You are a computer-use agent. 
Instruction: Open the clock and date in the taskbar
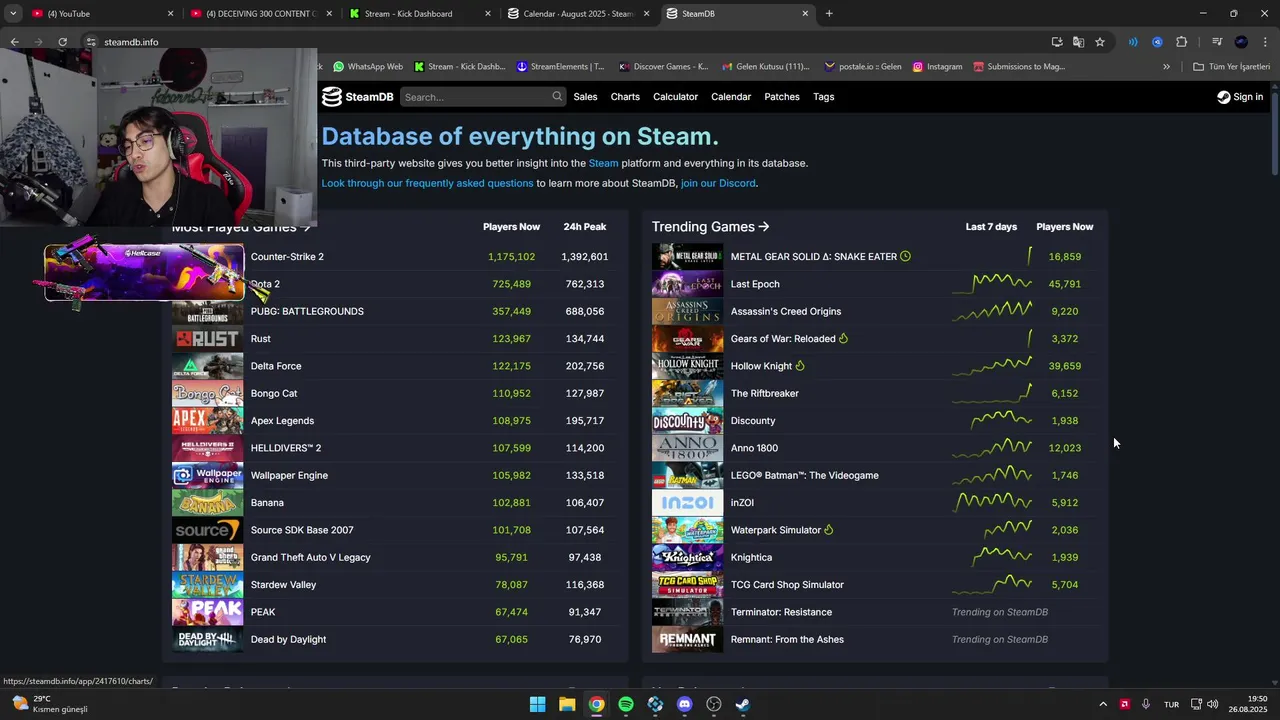point(1249,704)
